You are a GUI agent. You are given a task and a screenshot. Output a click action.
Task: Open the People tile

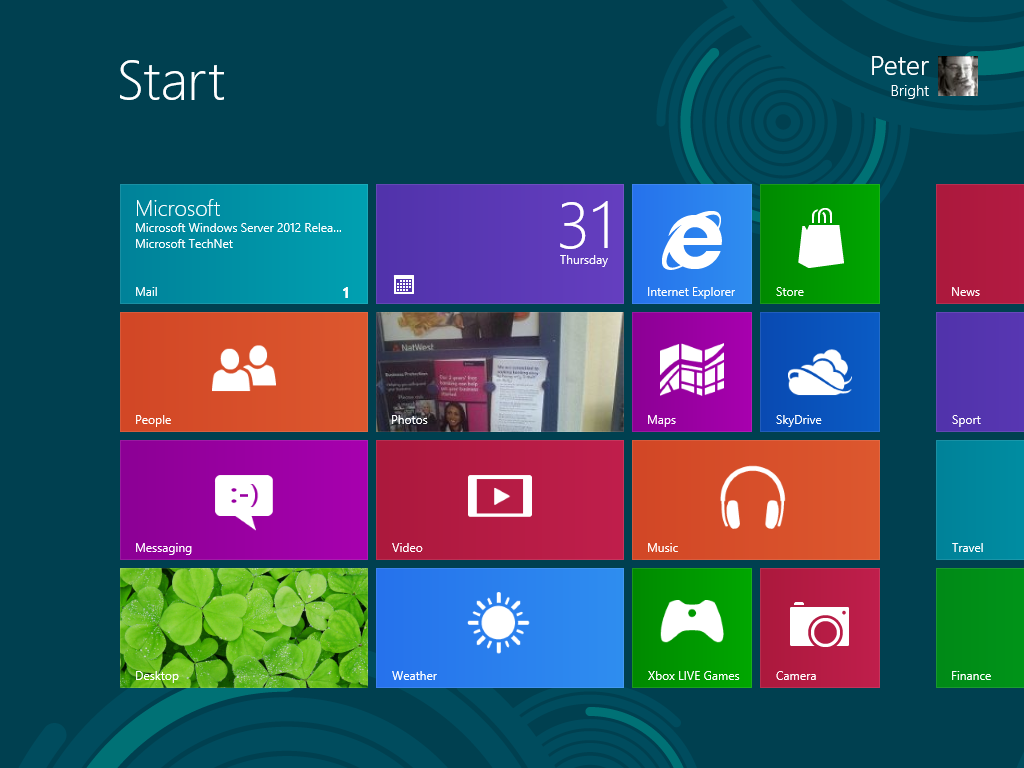point(243,371)
